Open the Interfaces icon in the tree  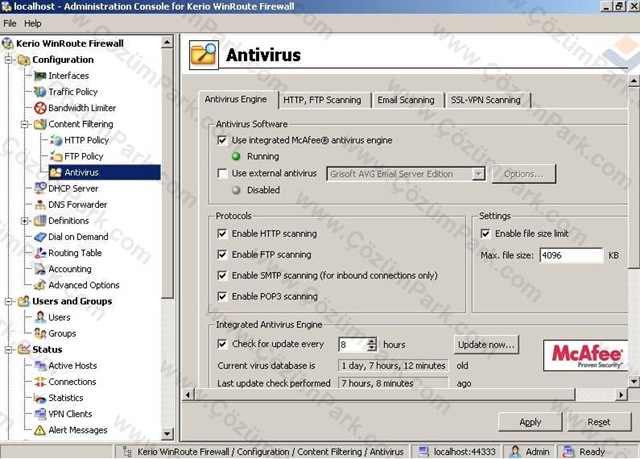pos(40,76)
